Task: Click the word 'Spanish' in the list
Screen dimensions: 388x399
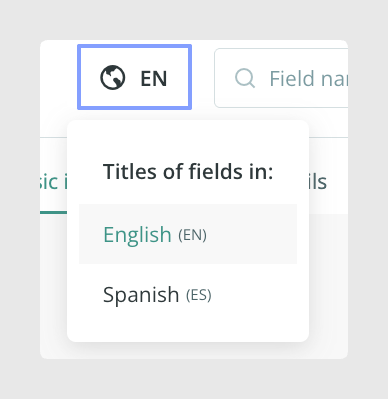Action: 141,295
